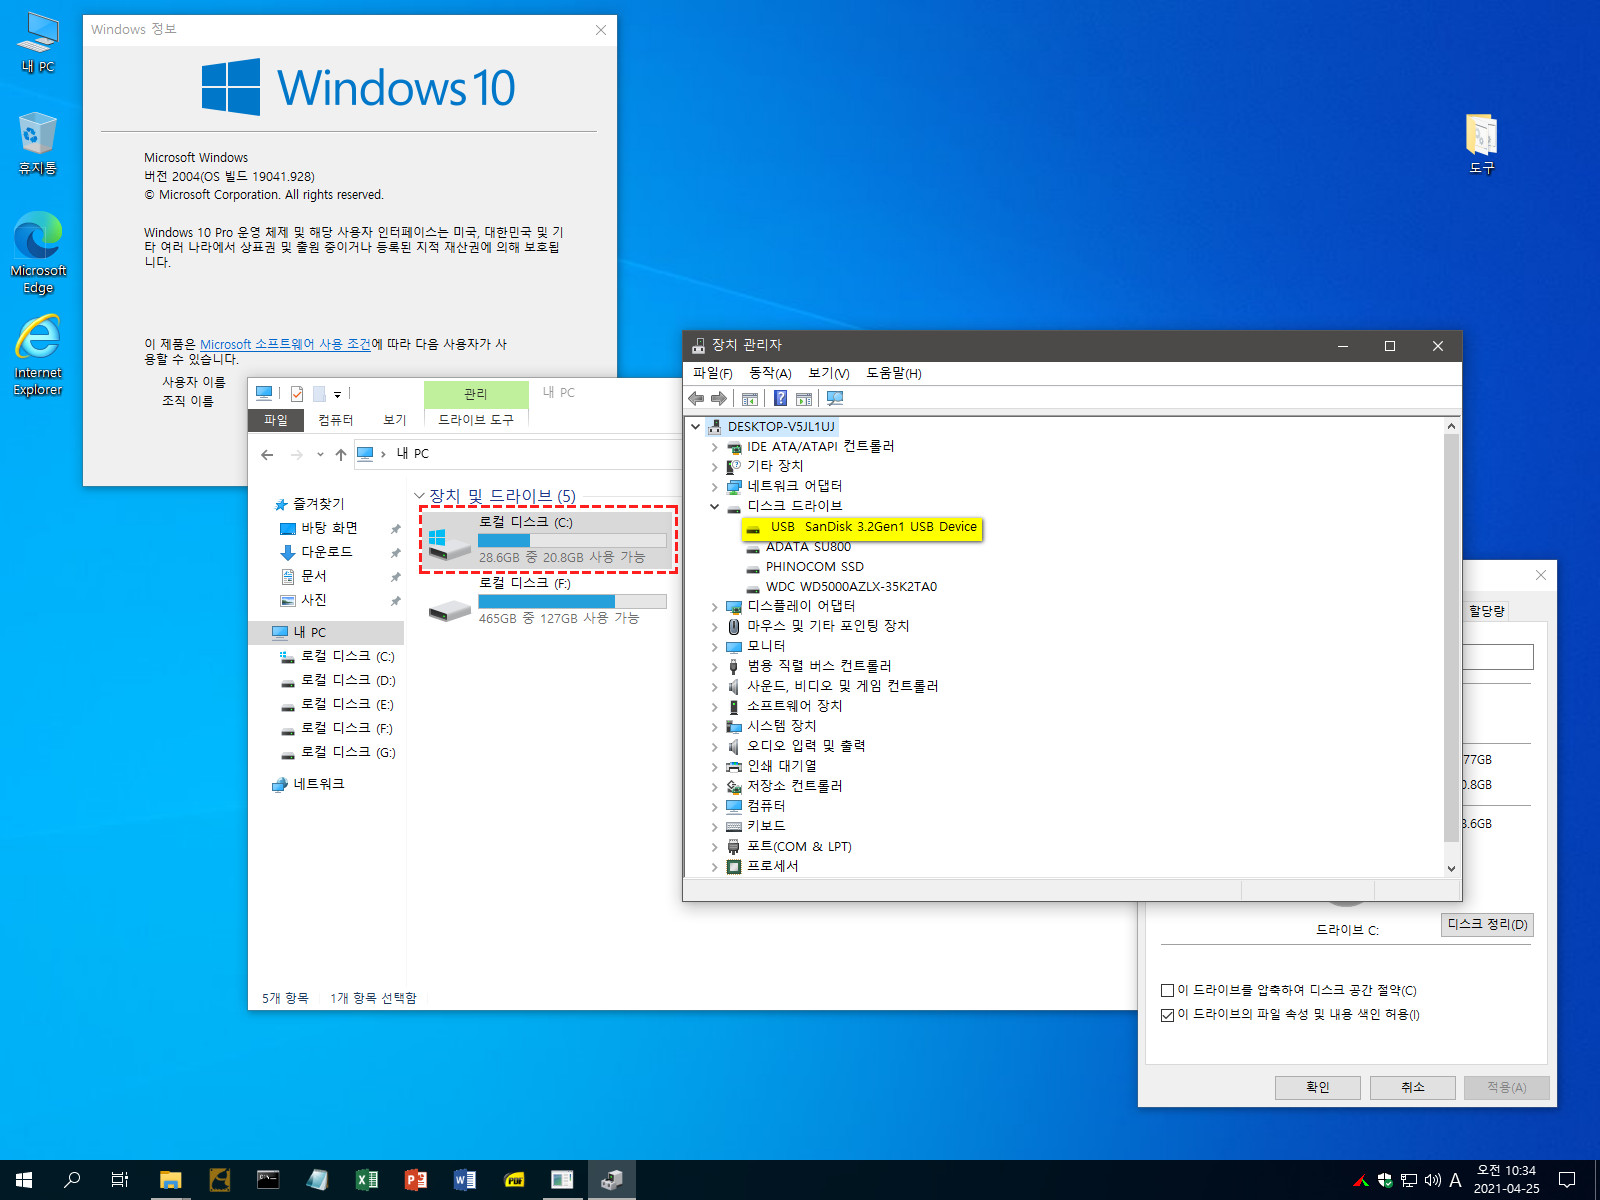Expand the 네트워크 어댑터 node
Screen dimensions: 1600x1200
pos(715,487)
